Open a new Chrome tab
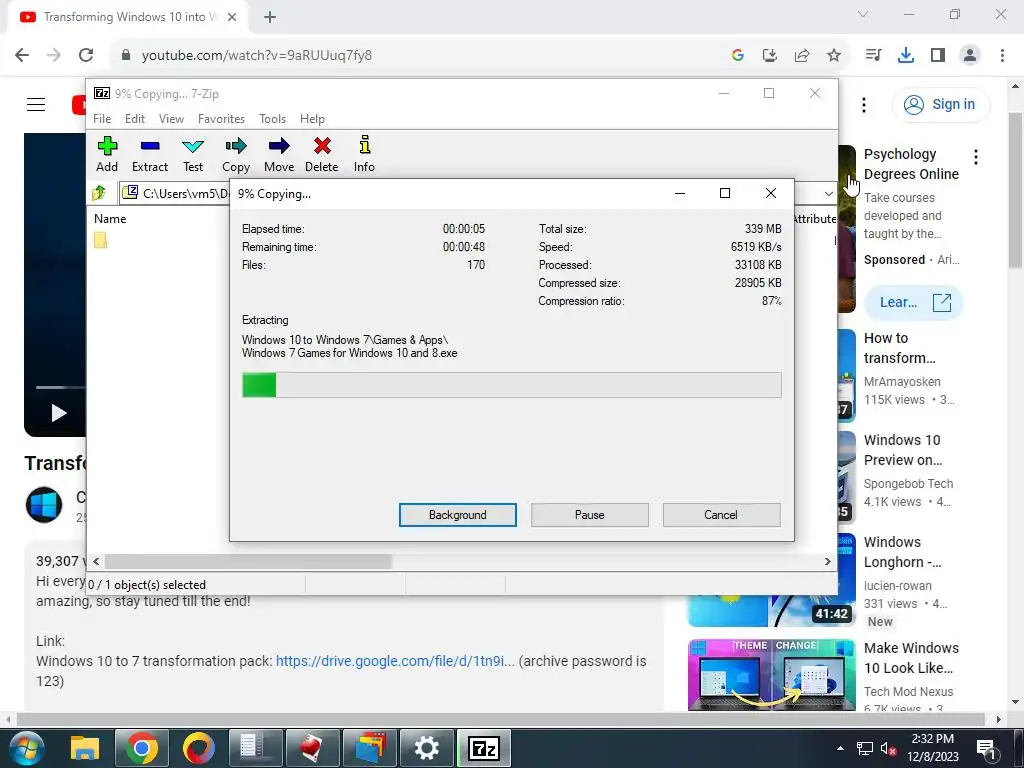1024x768 pixels. [x=270, y=17]
